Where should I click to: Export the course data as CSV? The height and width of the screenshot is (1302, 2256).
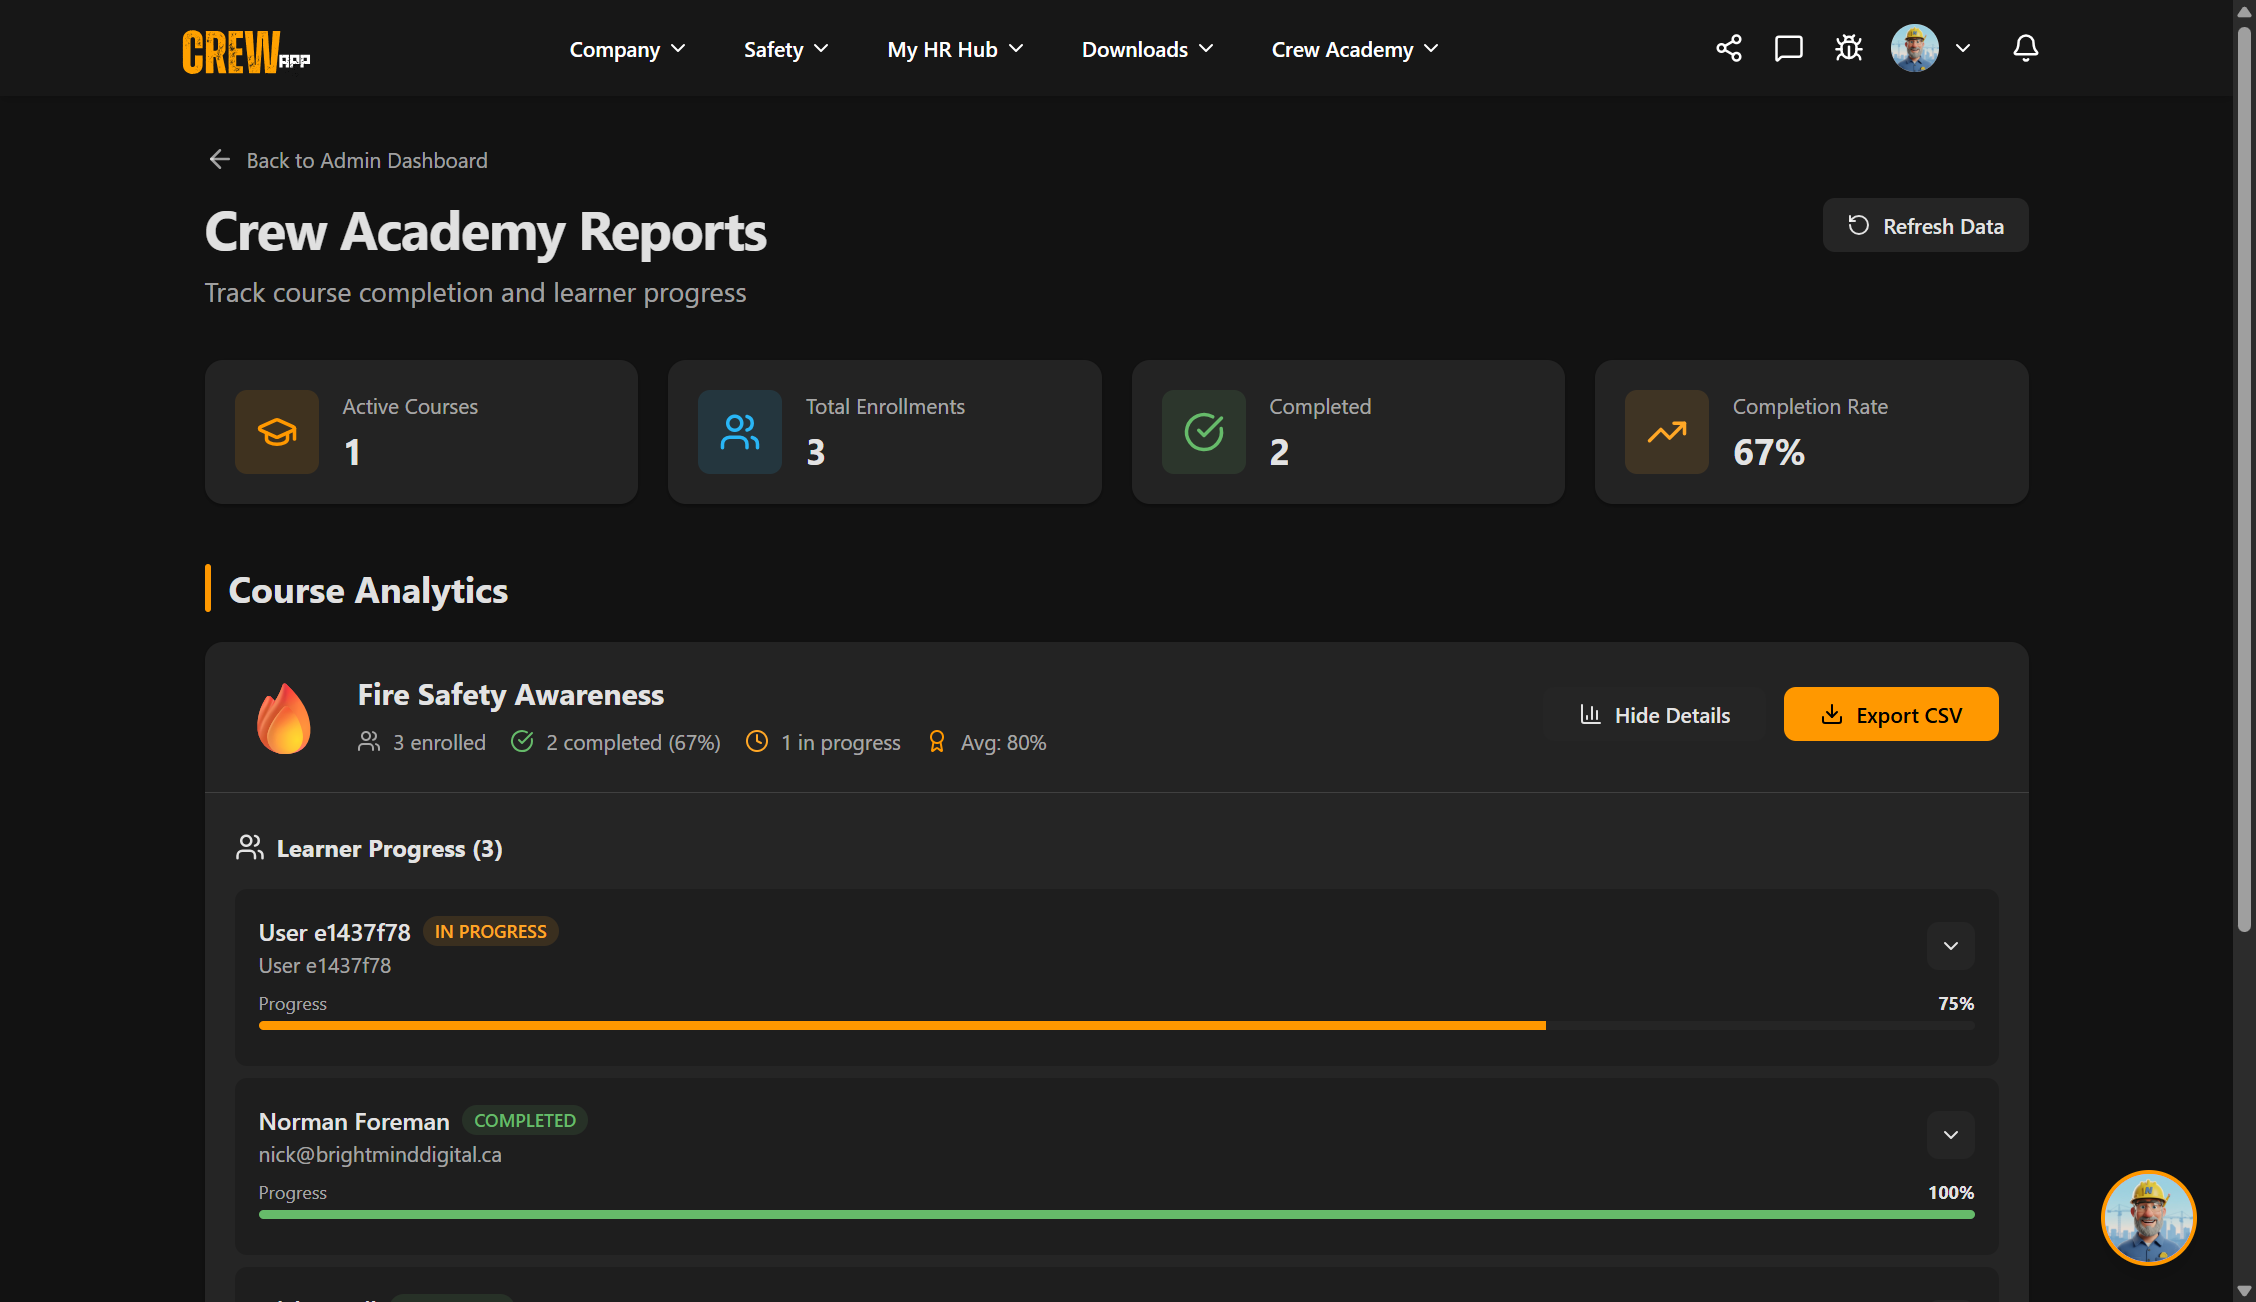[x=1890, y=714]
